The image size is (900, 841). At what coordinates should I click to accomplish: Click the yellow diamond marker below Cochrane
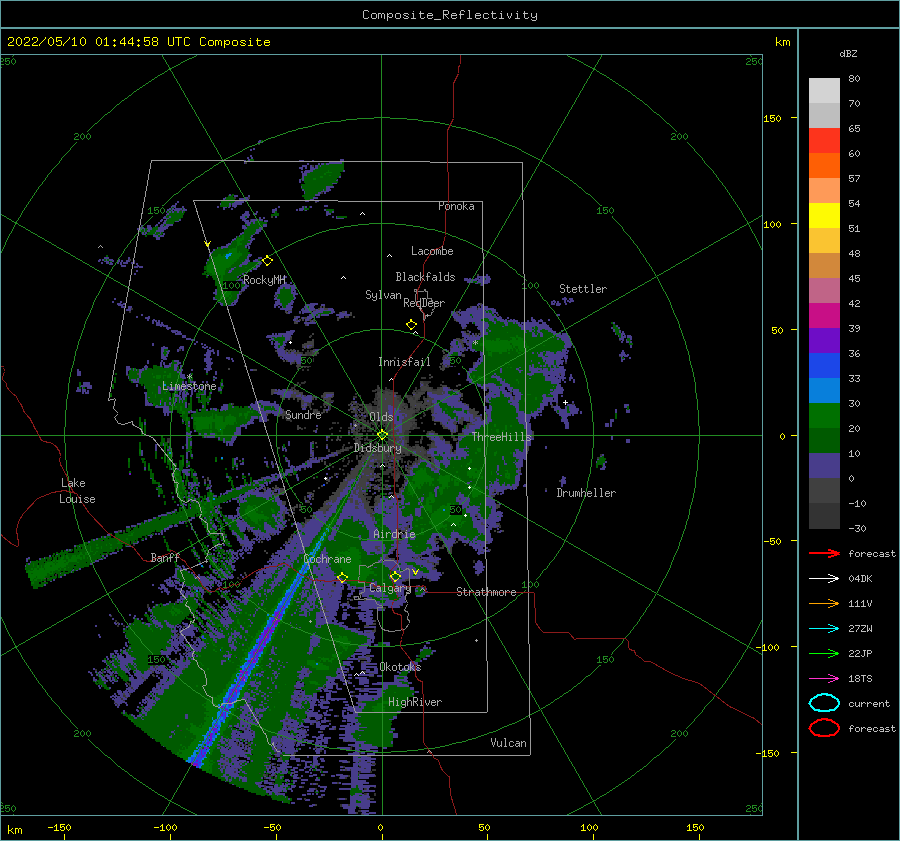[342, 578]
